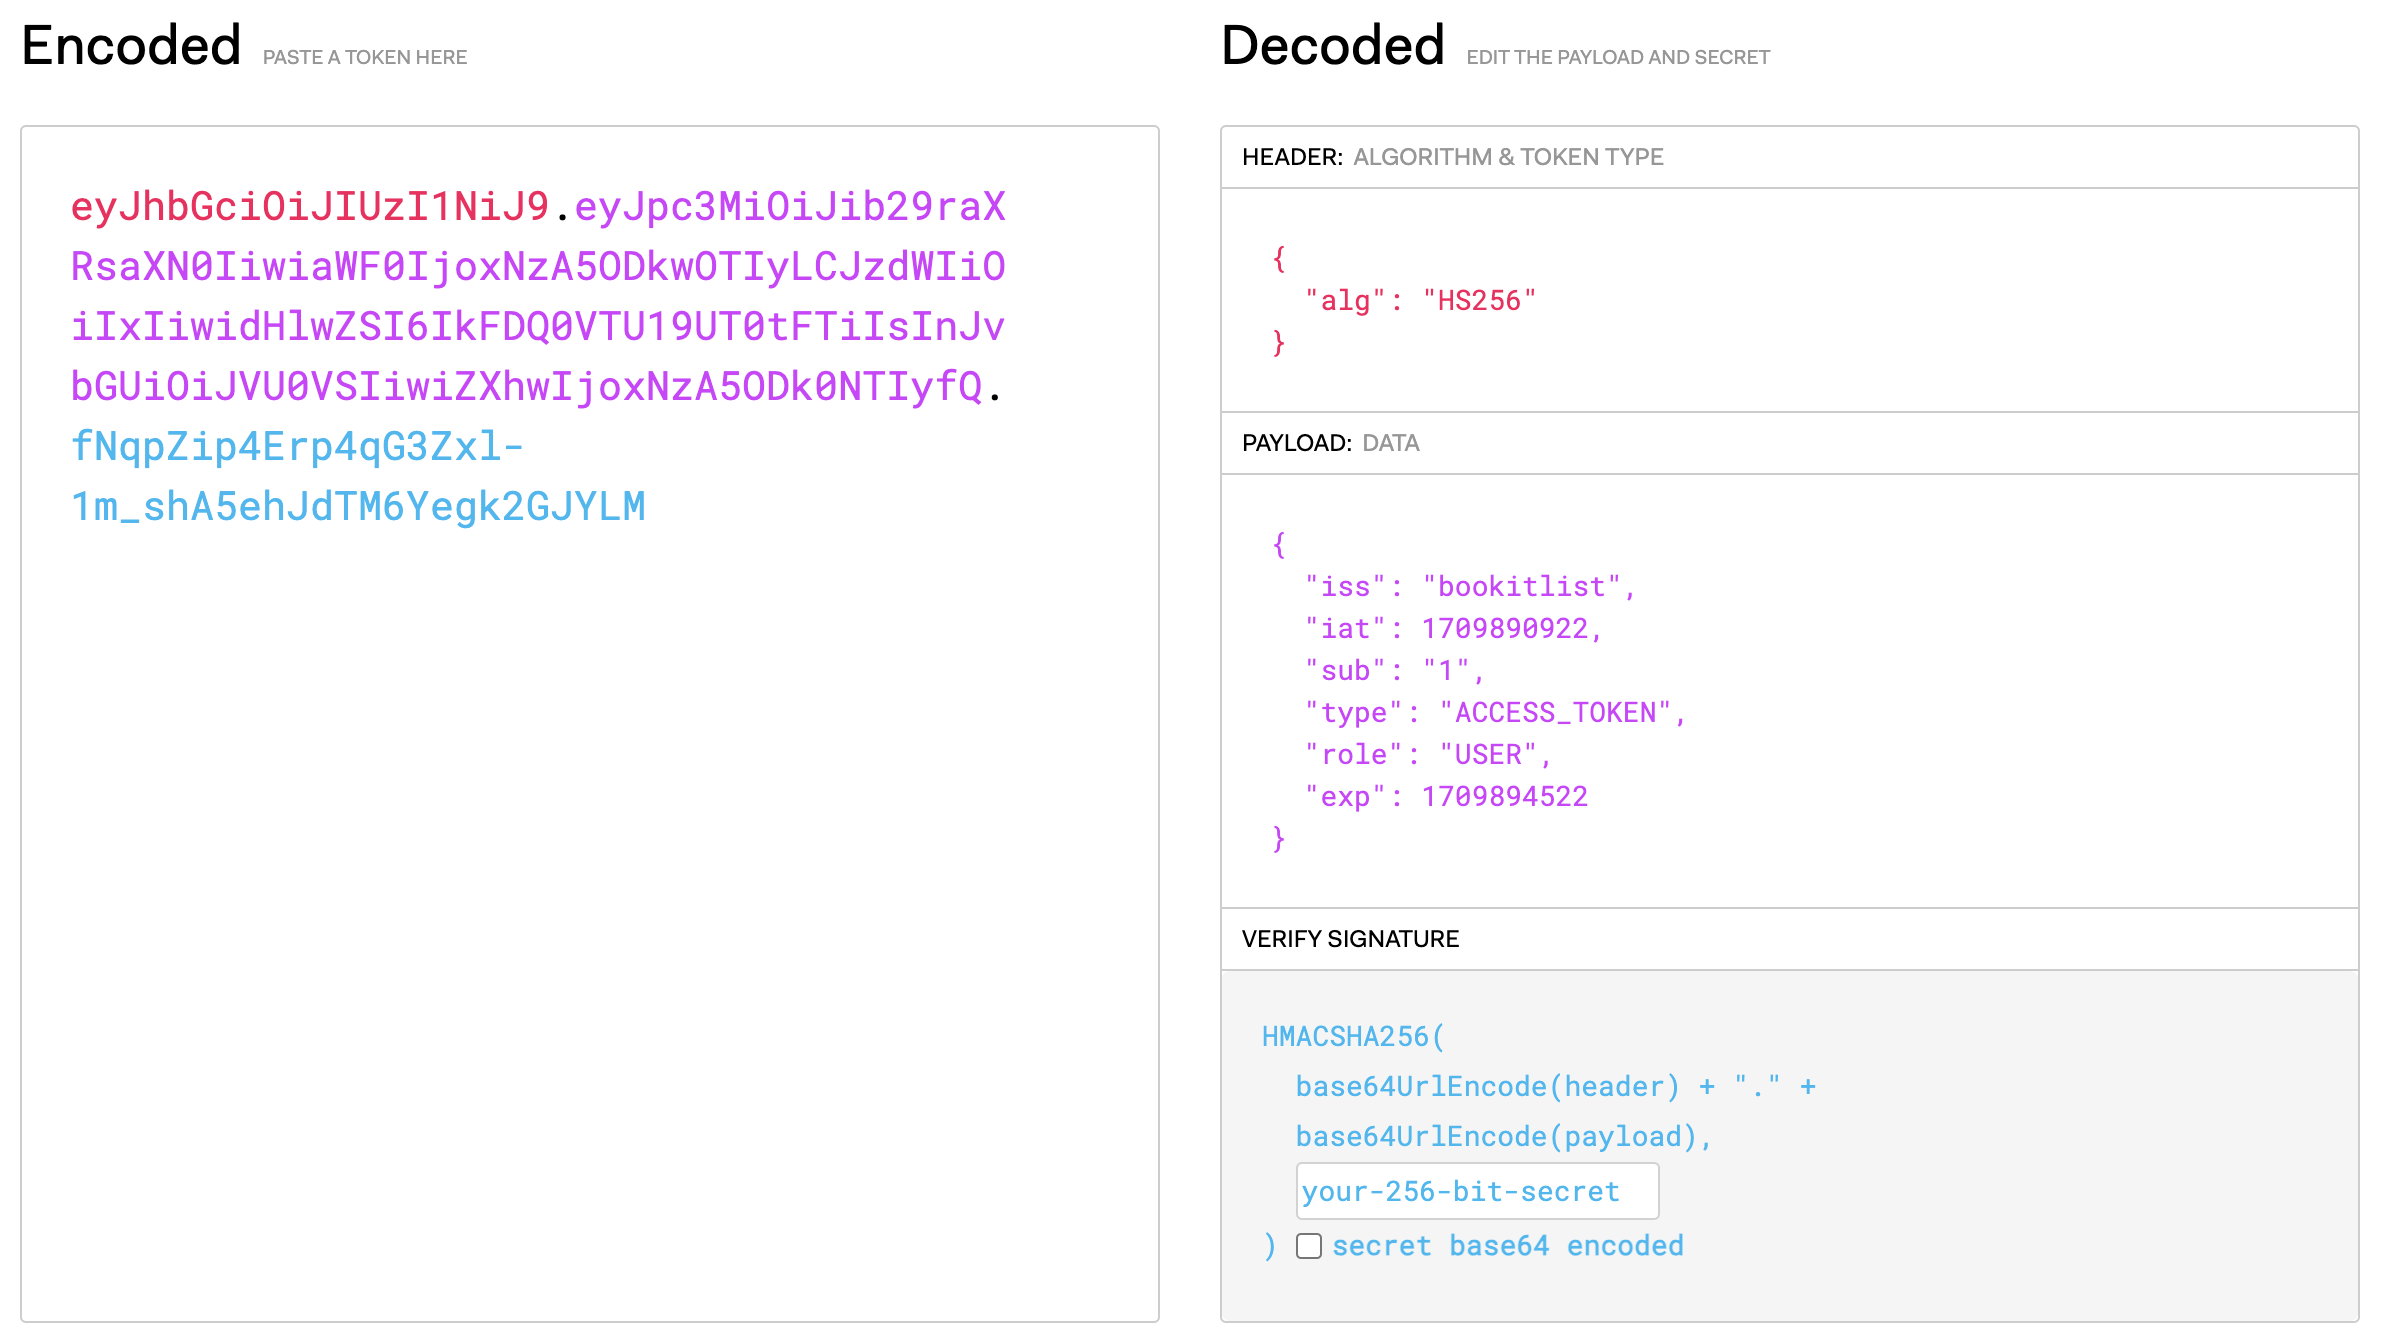Click the purple payload token segment
Image resolution: width=2384 pixels, height=1340 pixels.
click(x=537, y=327)
